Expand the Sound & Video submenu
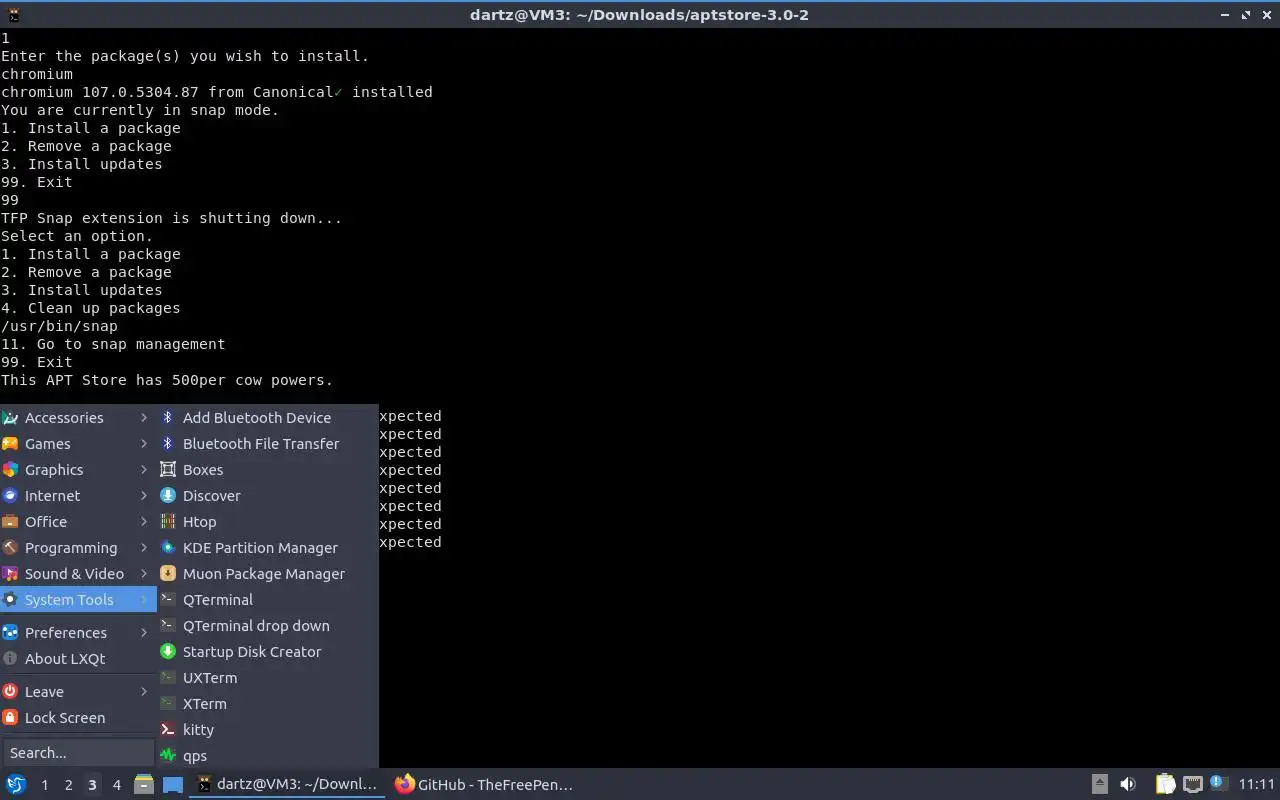Image resolution: width=1280 pixels, height=800 pixels. (x=78, y=574)
